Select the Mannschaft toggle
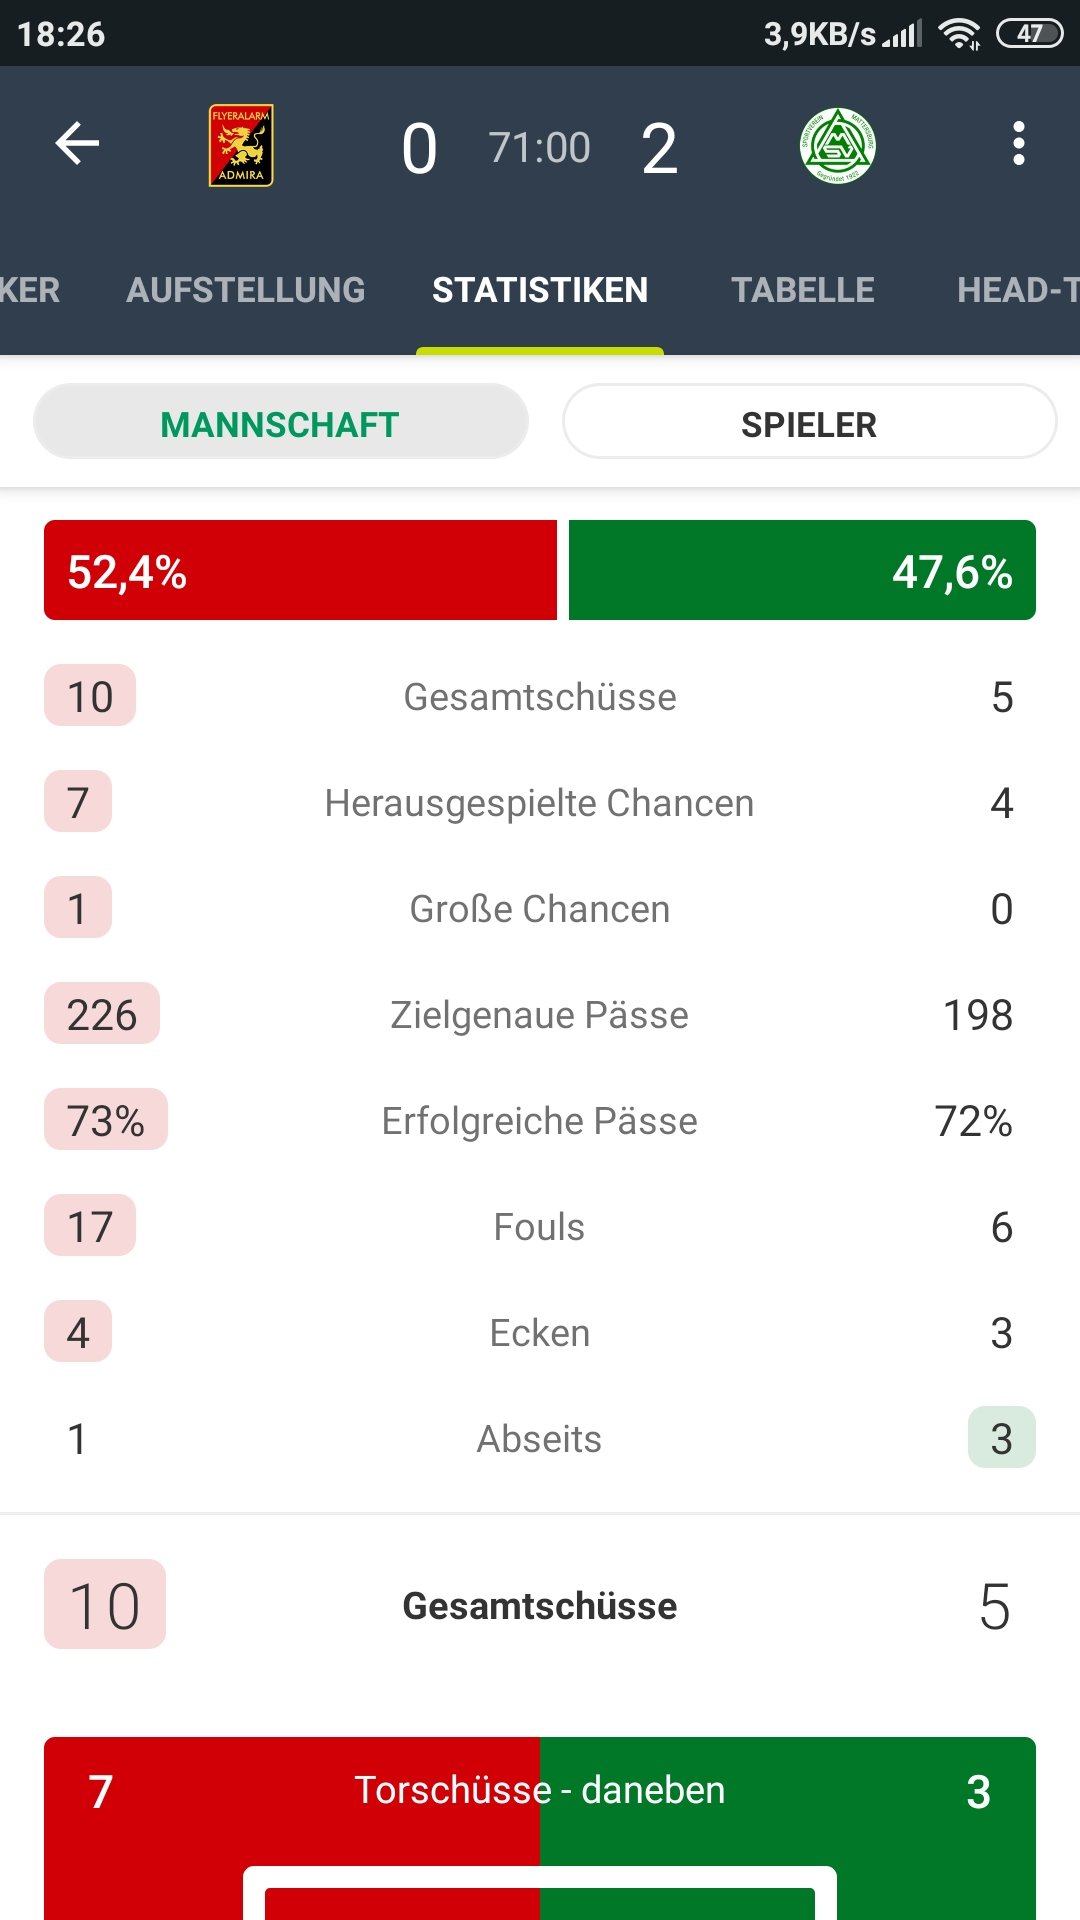1080x1920 pixels. 281,422
